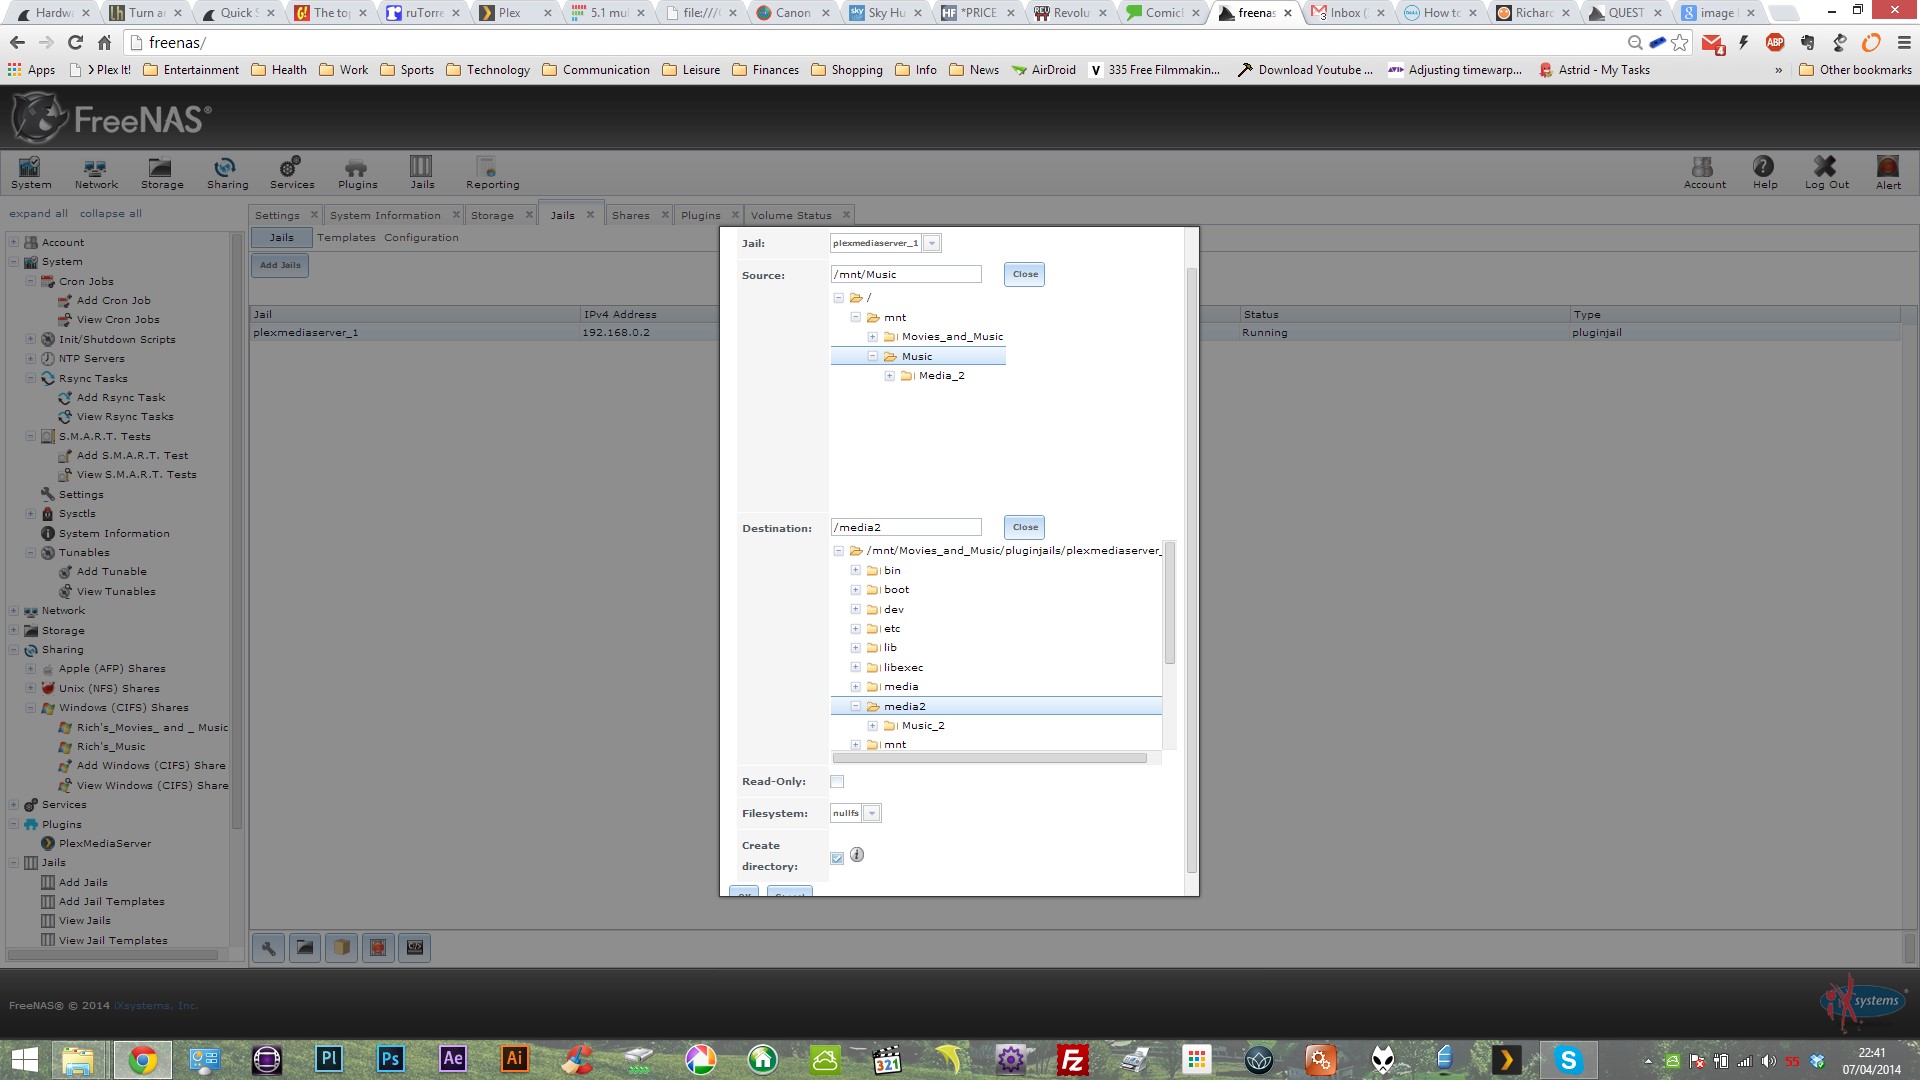Switch to the Settings tab
The image size is (1920, 1080).
coord(277,215)
